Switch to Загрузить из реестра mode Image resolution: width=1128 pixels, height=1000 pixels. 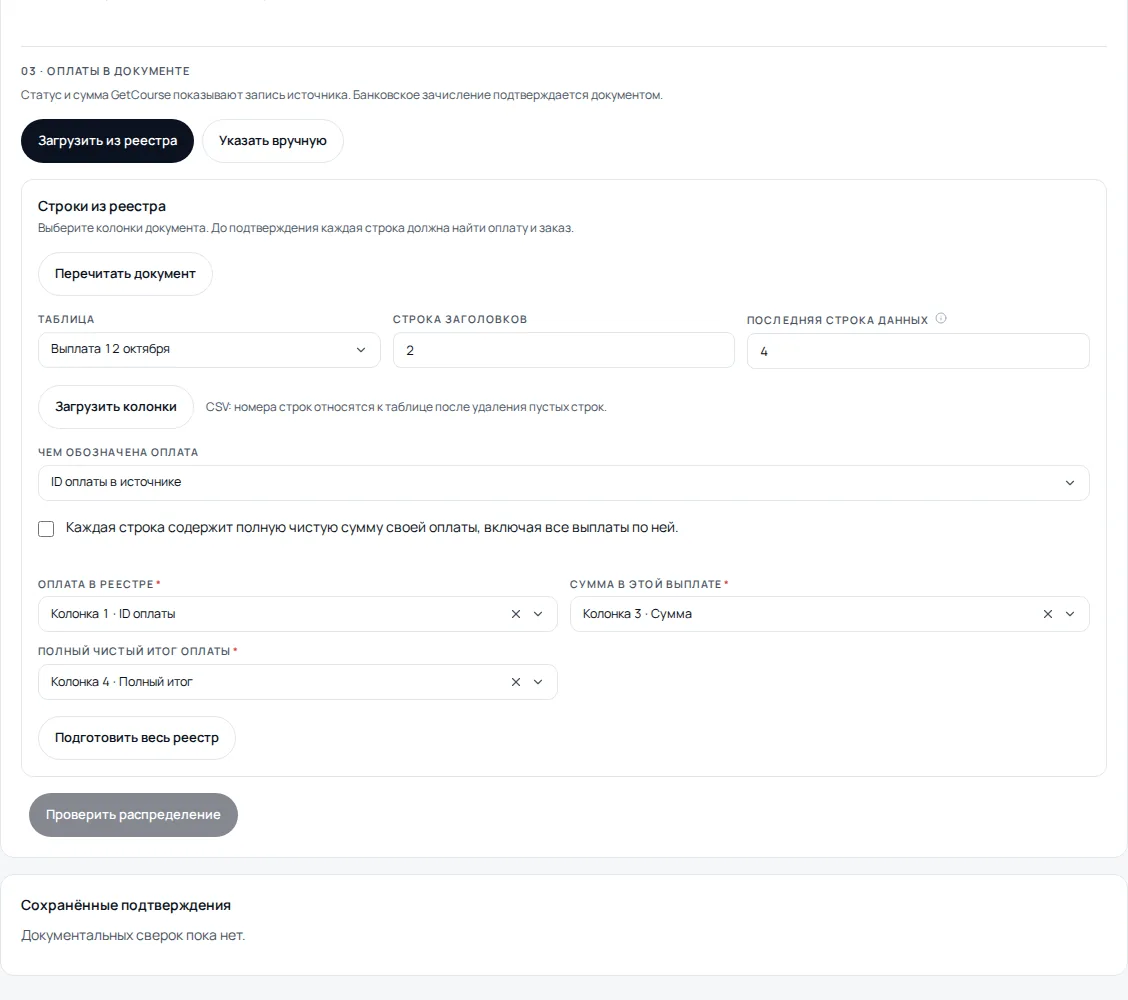click(107, 141)
